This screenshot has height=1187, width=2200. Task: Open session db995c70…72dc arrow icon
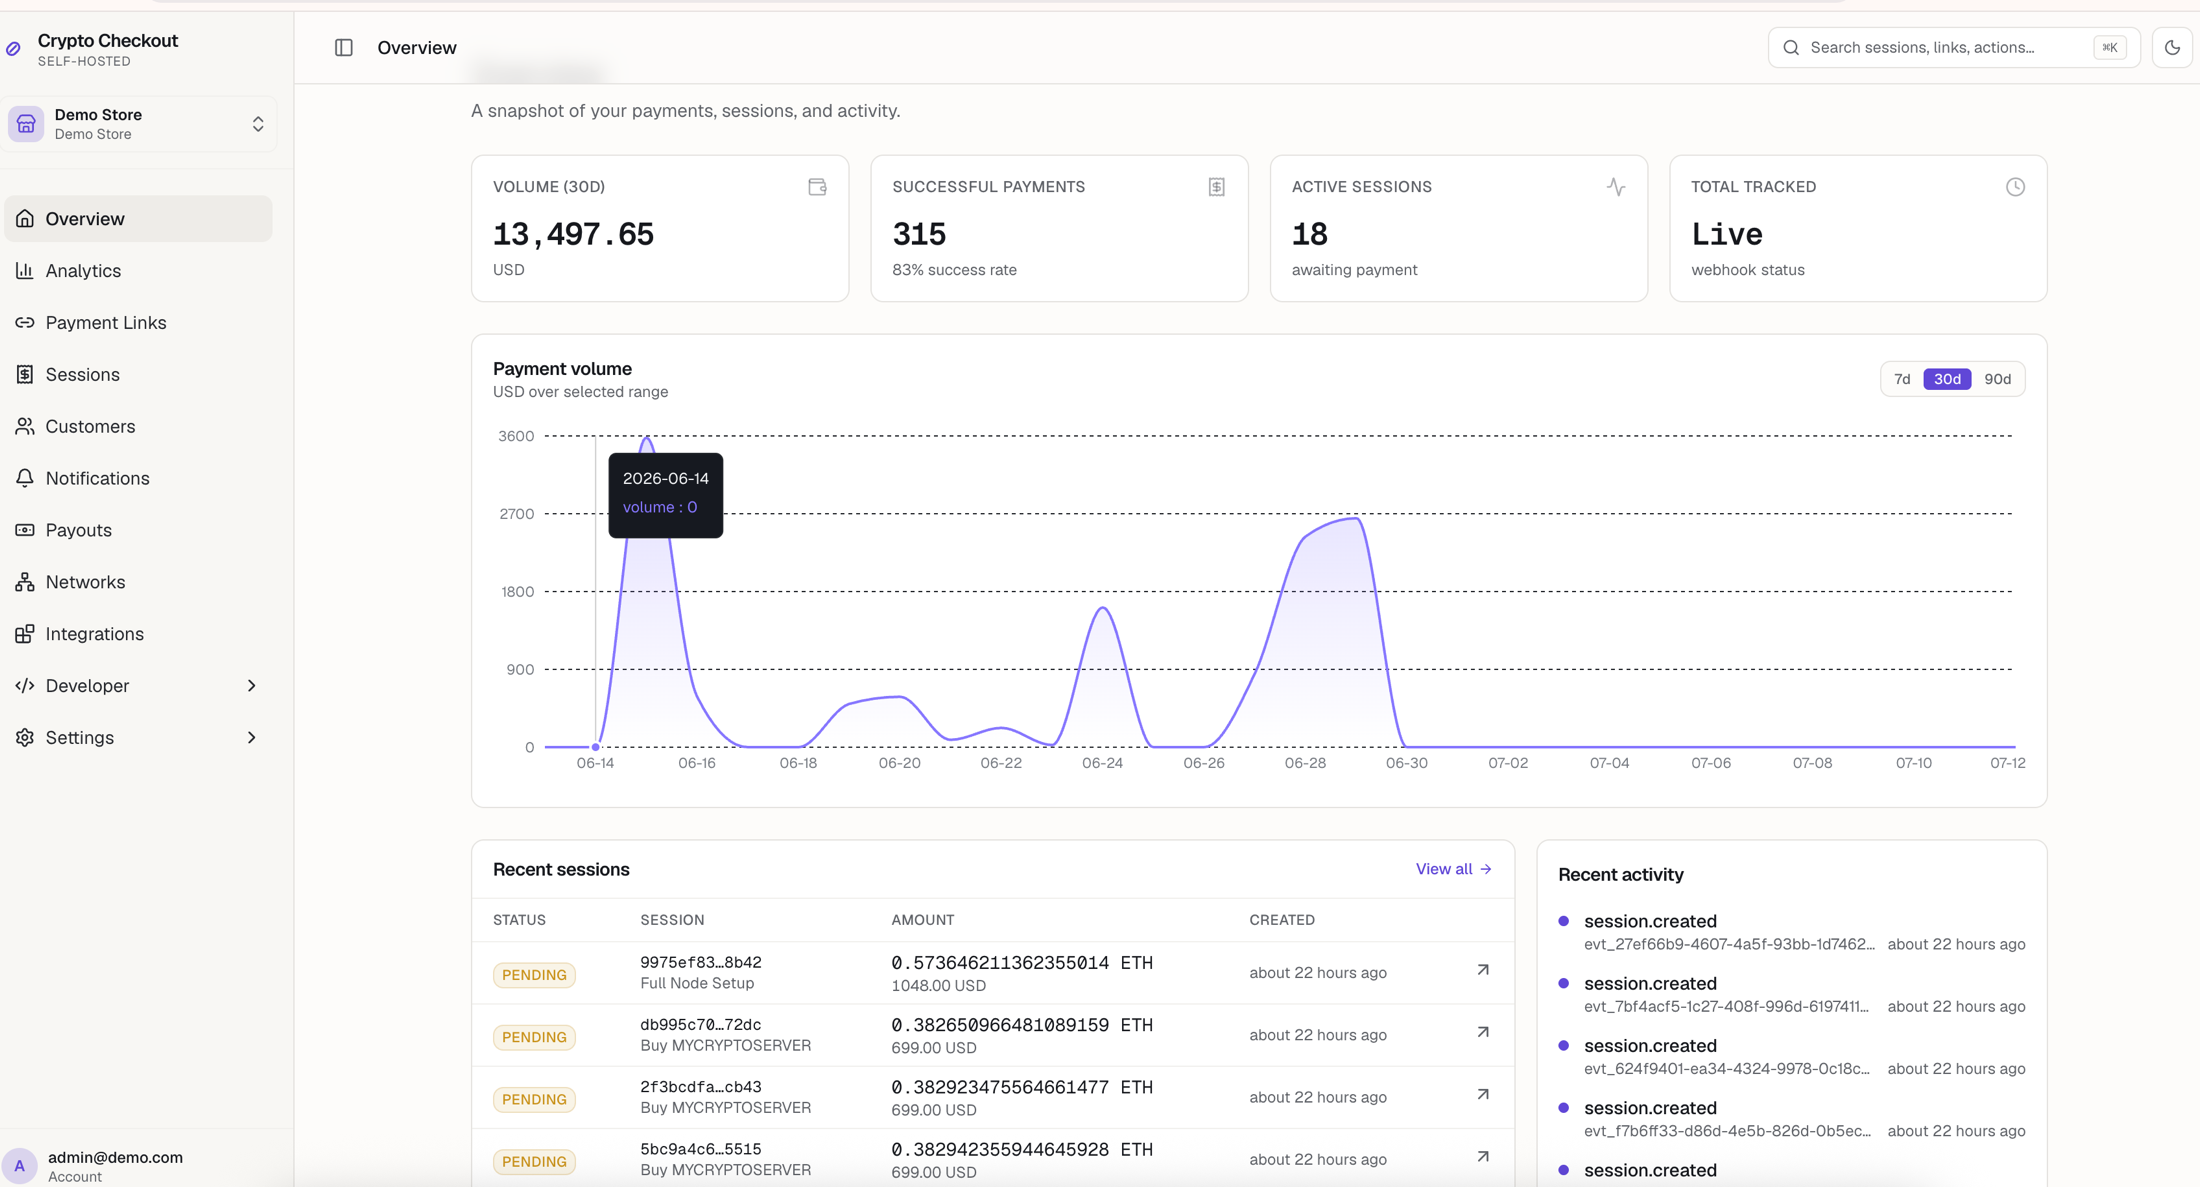(x=1483, y=1032)
